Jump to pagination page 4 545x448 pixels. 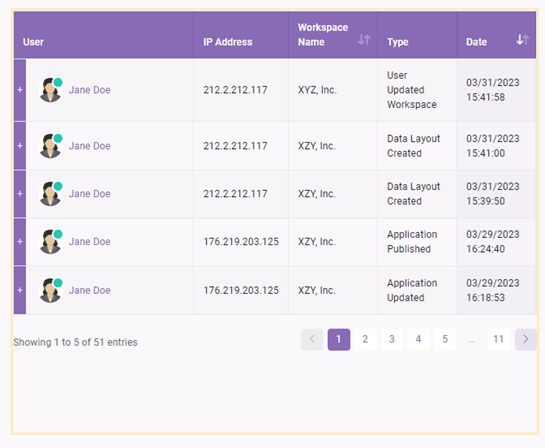point(418,339)
